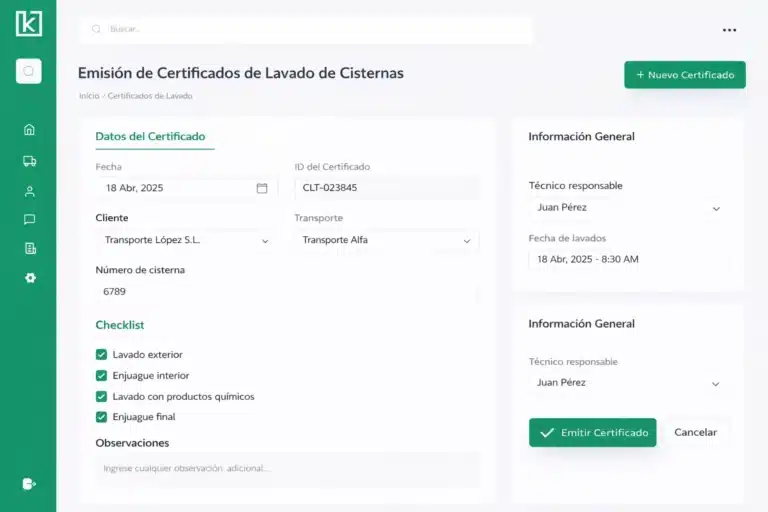Click the logout icon at sidebar bottom
This screenshot has height=512, width=768.
coord(29,484)
